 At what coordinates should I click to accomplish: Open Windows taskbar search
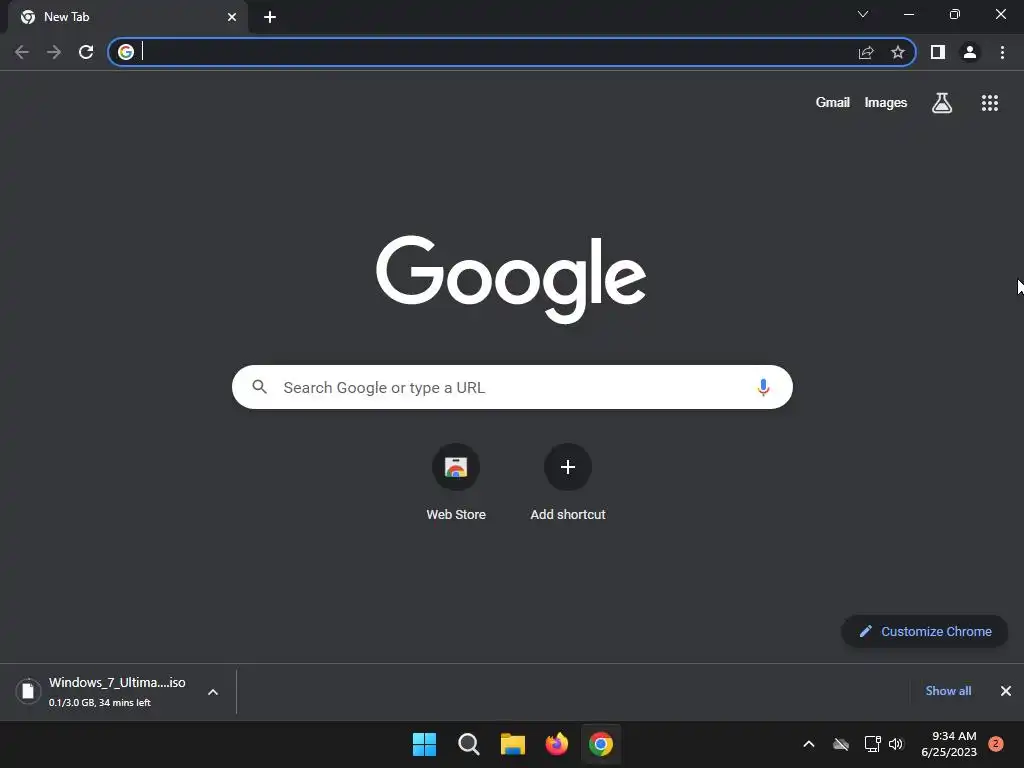pos(468,744)
